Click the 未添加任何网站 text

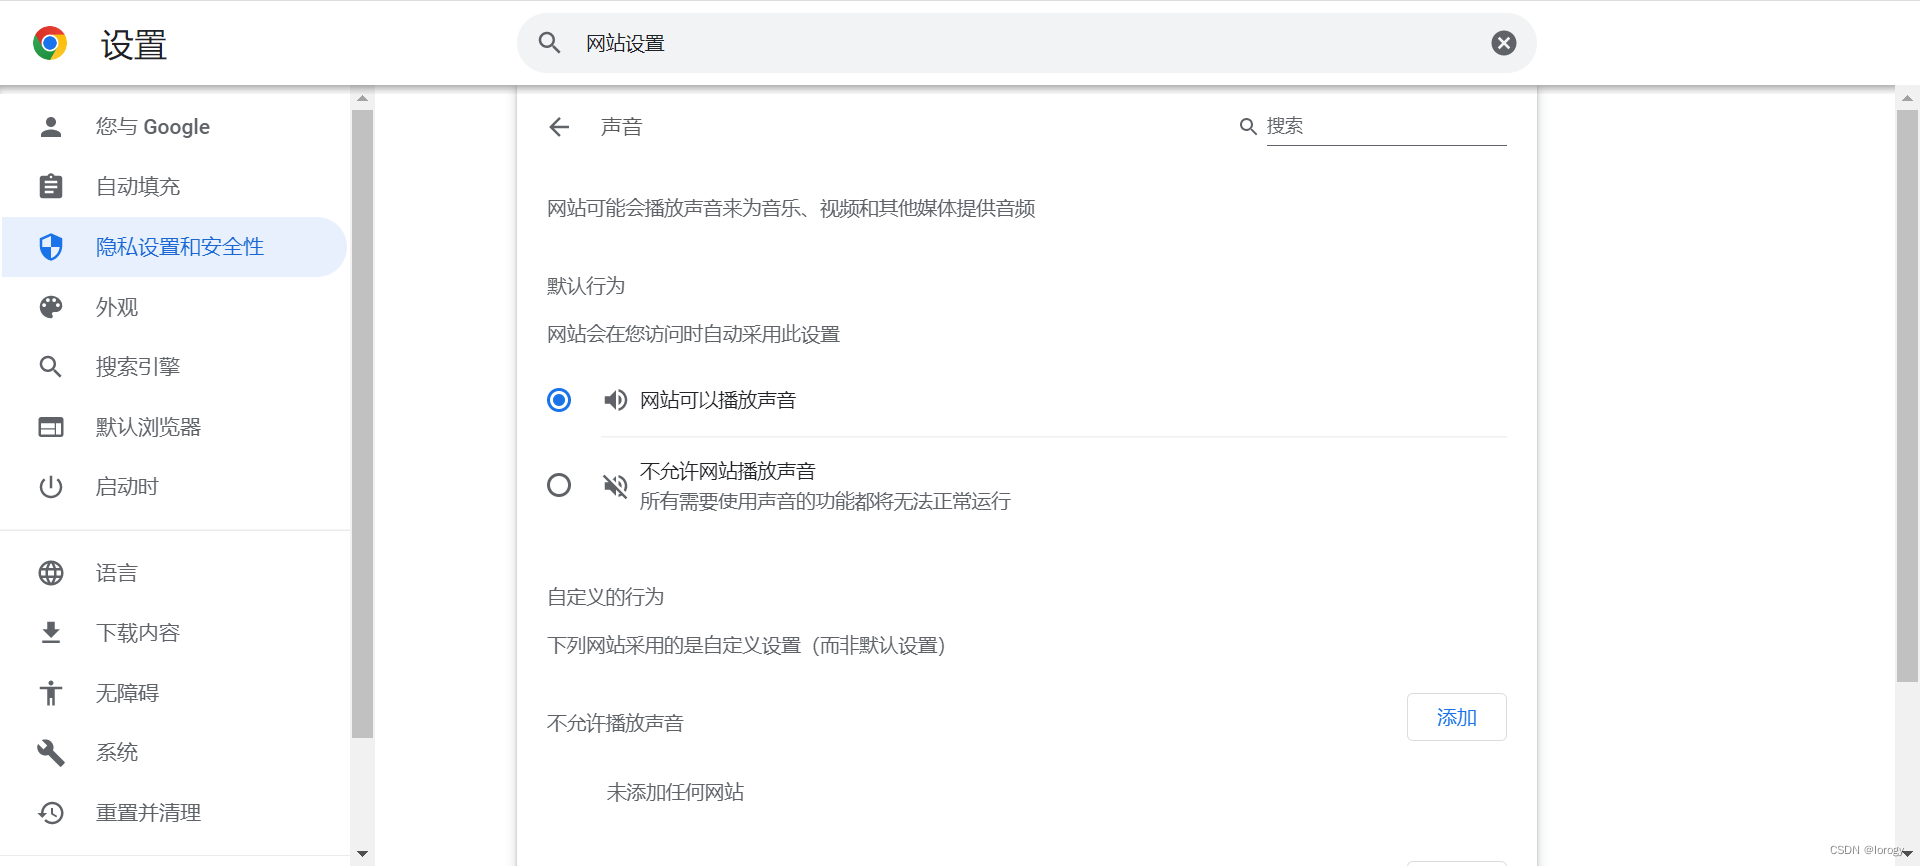click(x=675, y=792)
